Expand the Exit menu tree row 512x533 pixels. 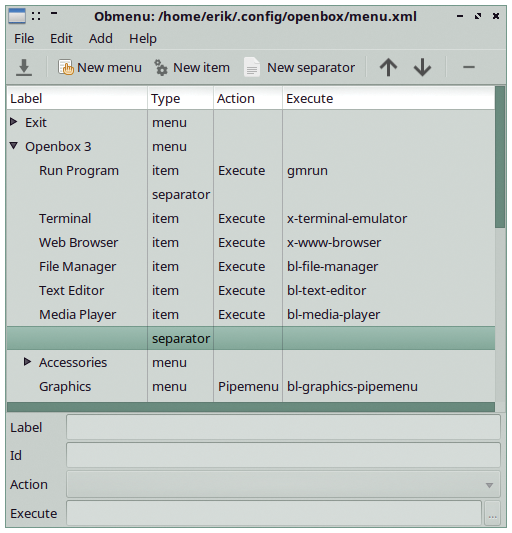13,122
